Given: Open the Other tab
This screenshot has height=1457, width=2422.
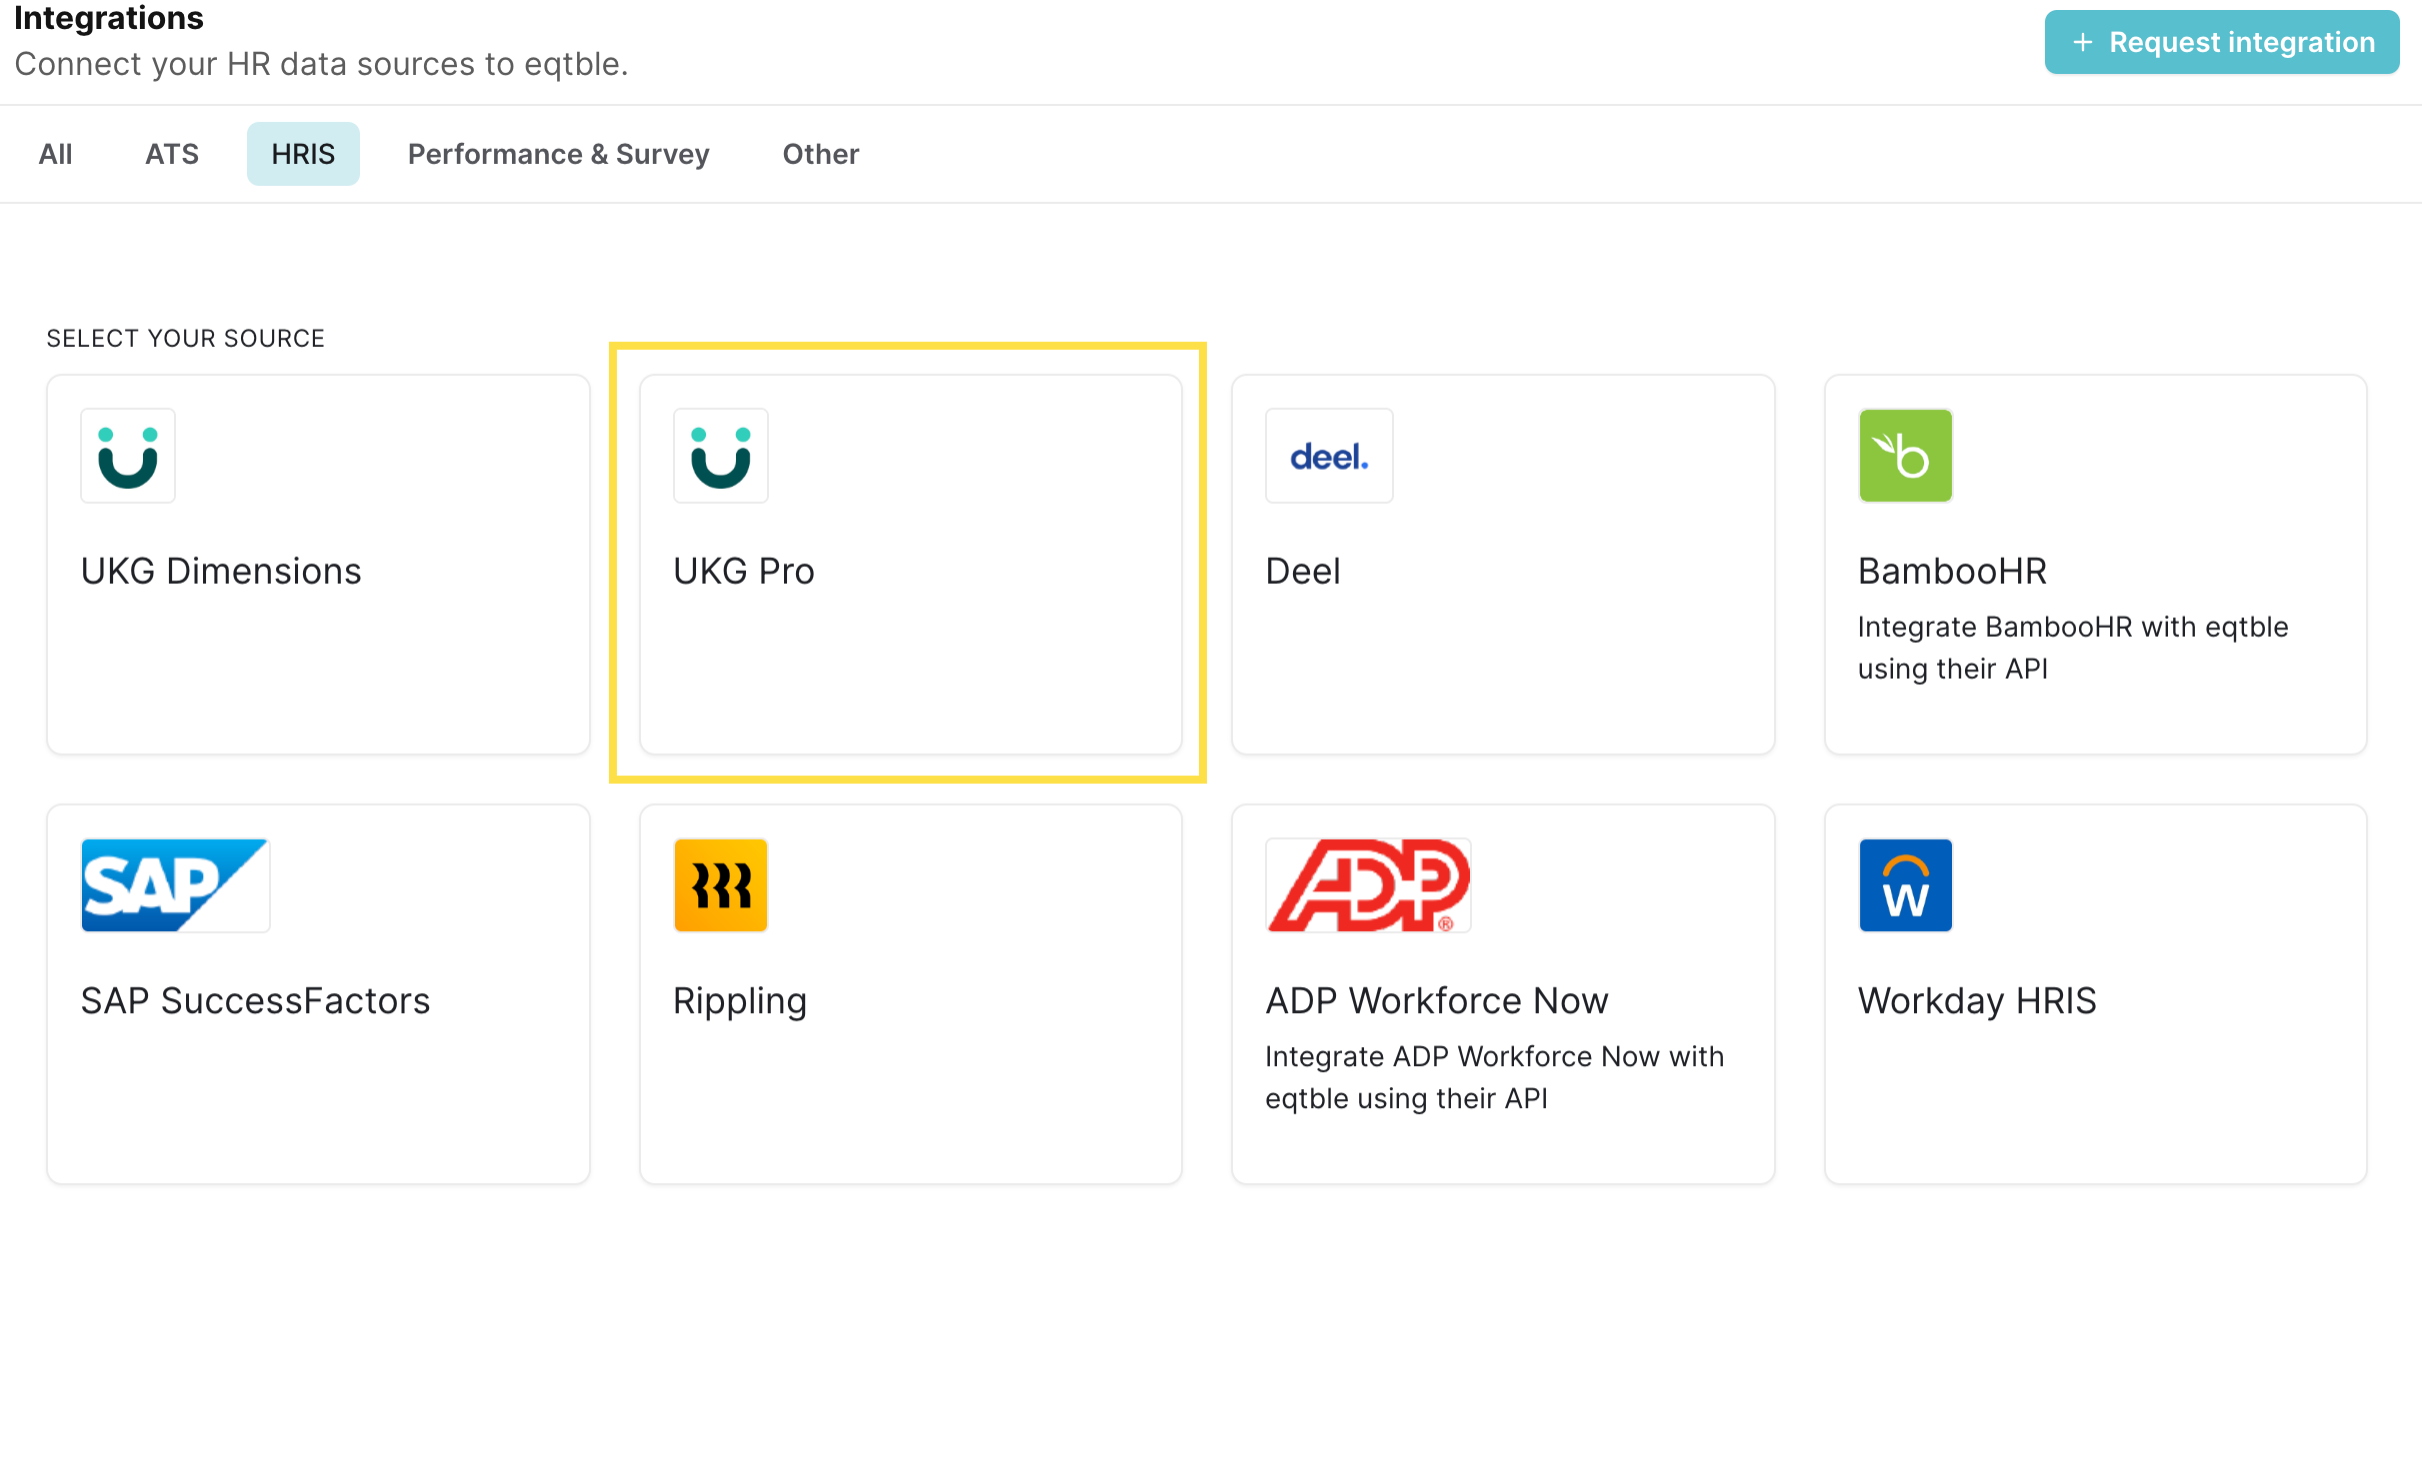Looking at the screenshot, I should click(x=820, y=154).
